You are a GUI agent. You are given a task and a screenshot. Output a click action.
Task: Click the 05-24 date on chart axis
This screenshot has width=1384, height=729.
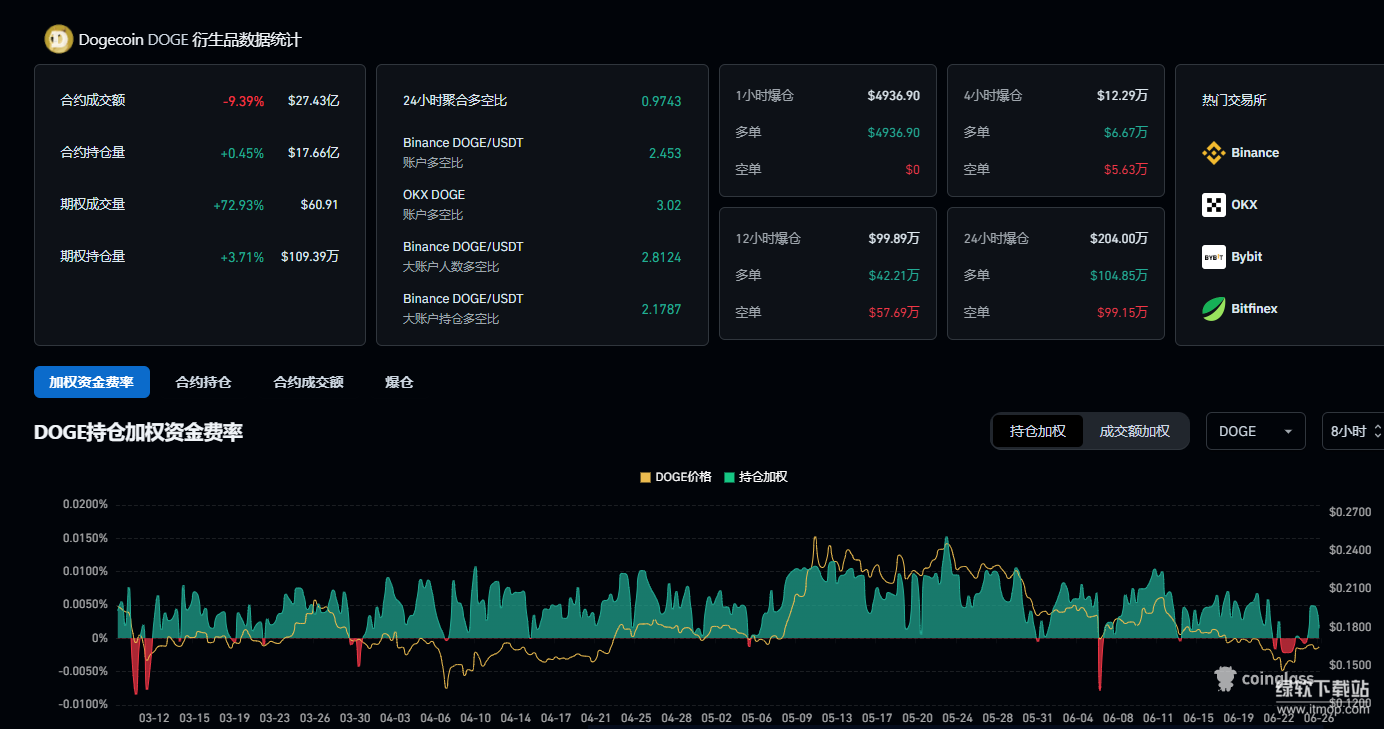957,718
